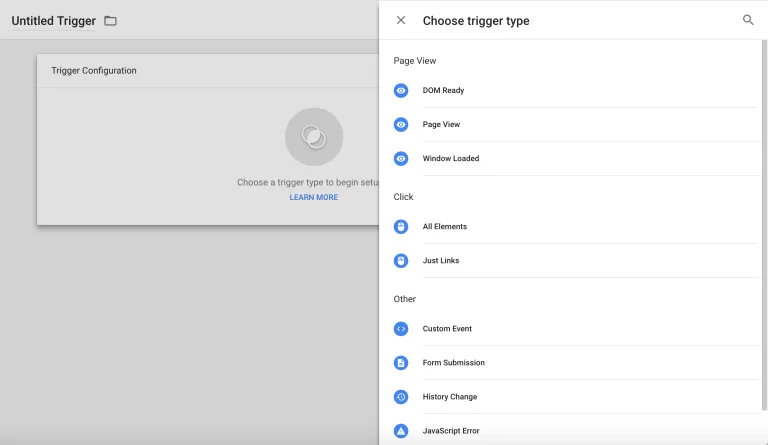Pick Just Links click trigger
Image resolution: width=768 pixels, height=445 pixels.
point(575,260)
